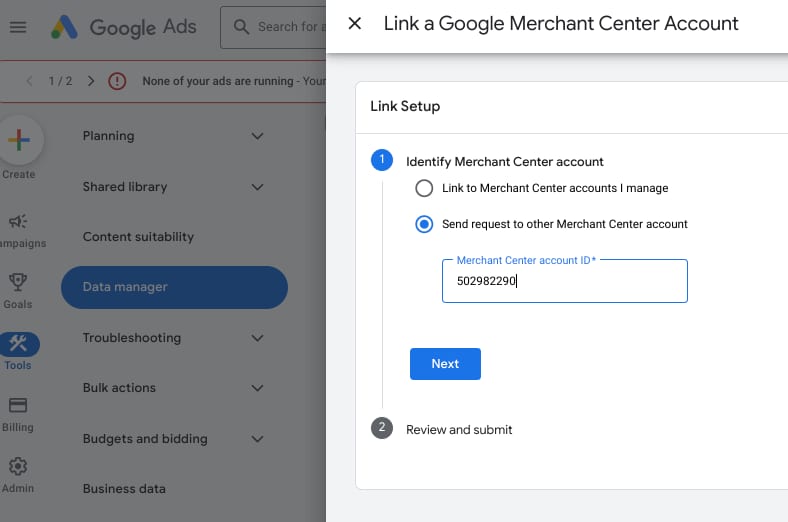Select the Tools wrench icon
The width and height of the screenshot is (788, 522).
(18, 345)
